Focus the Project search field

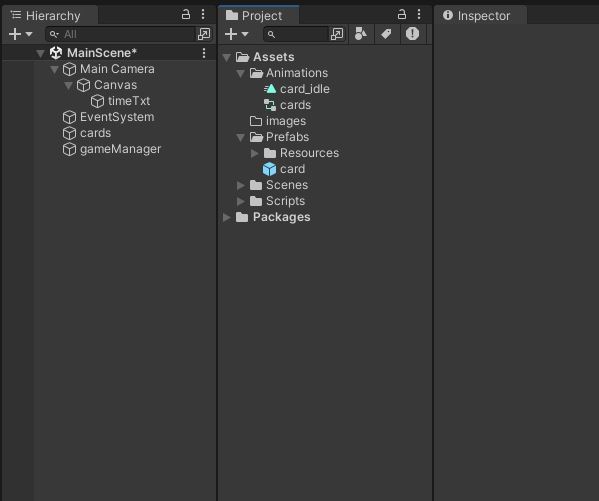tap(296, 34)
